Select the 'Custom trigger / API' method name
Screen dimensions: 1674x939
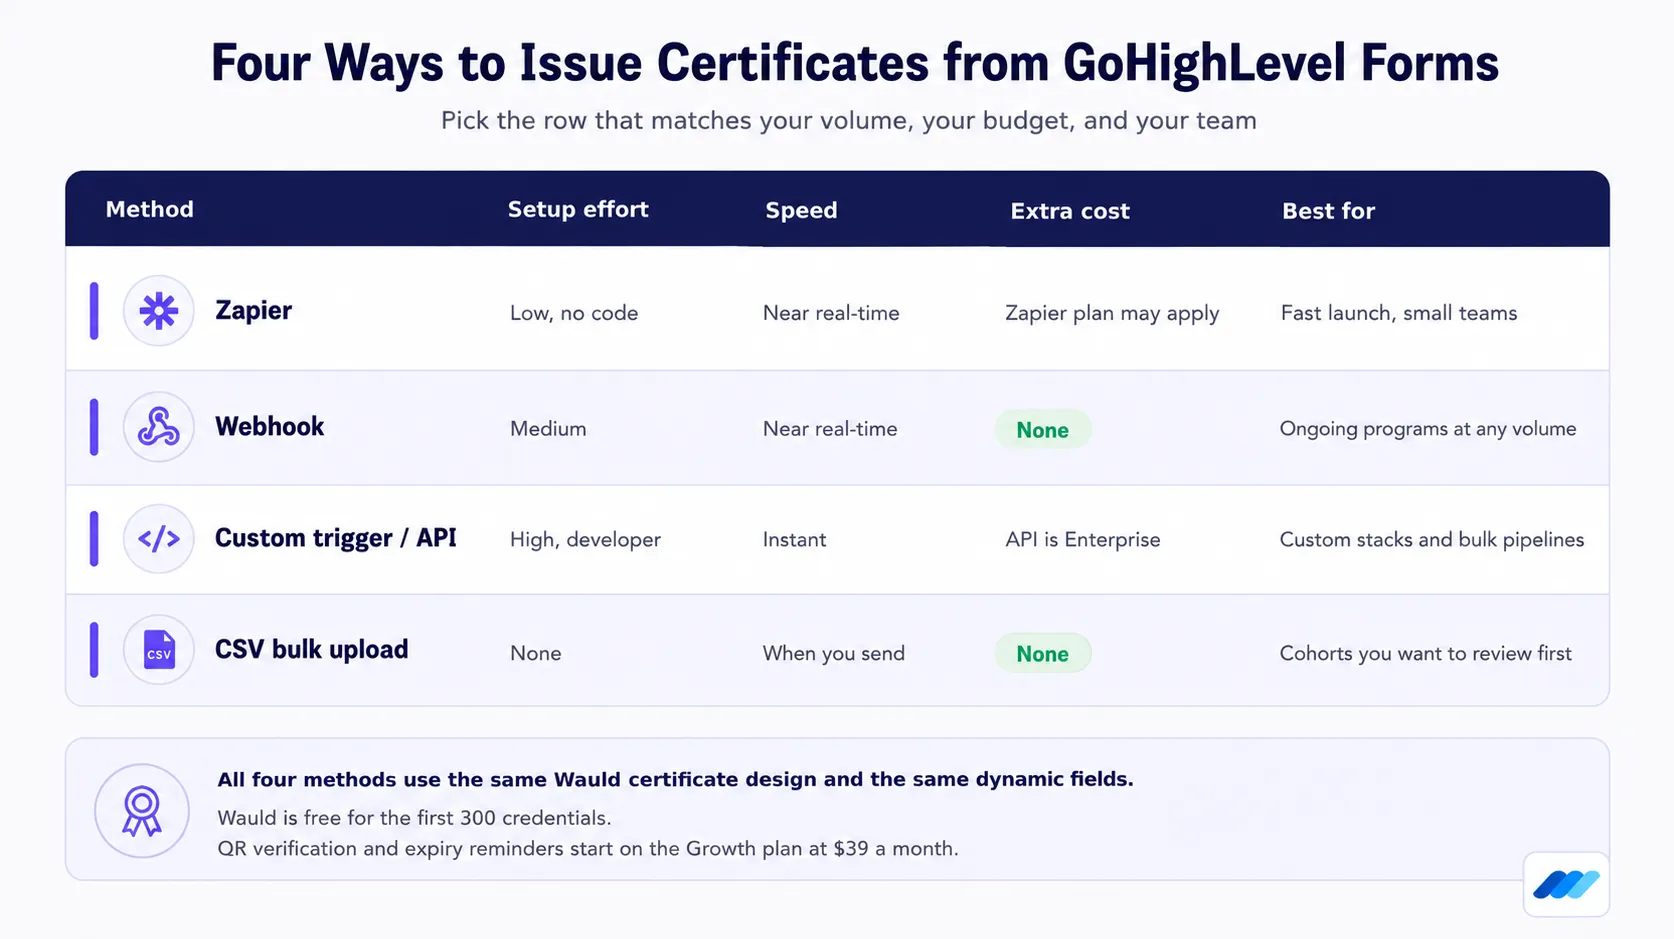336,538
